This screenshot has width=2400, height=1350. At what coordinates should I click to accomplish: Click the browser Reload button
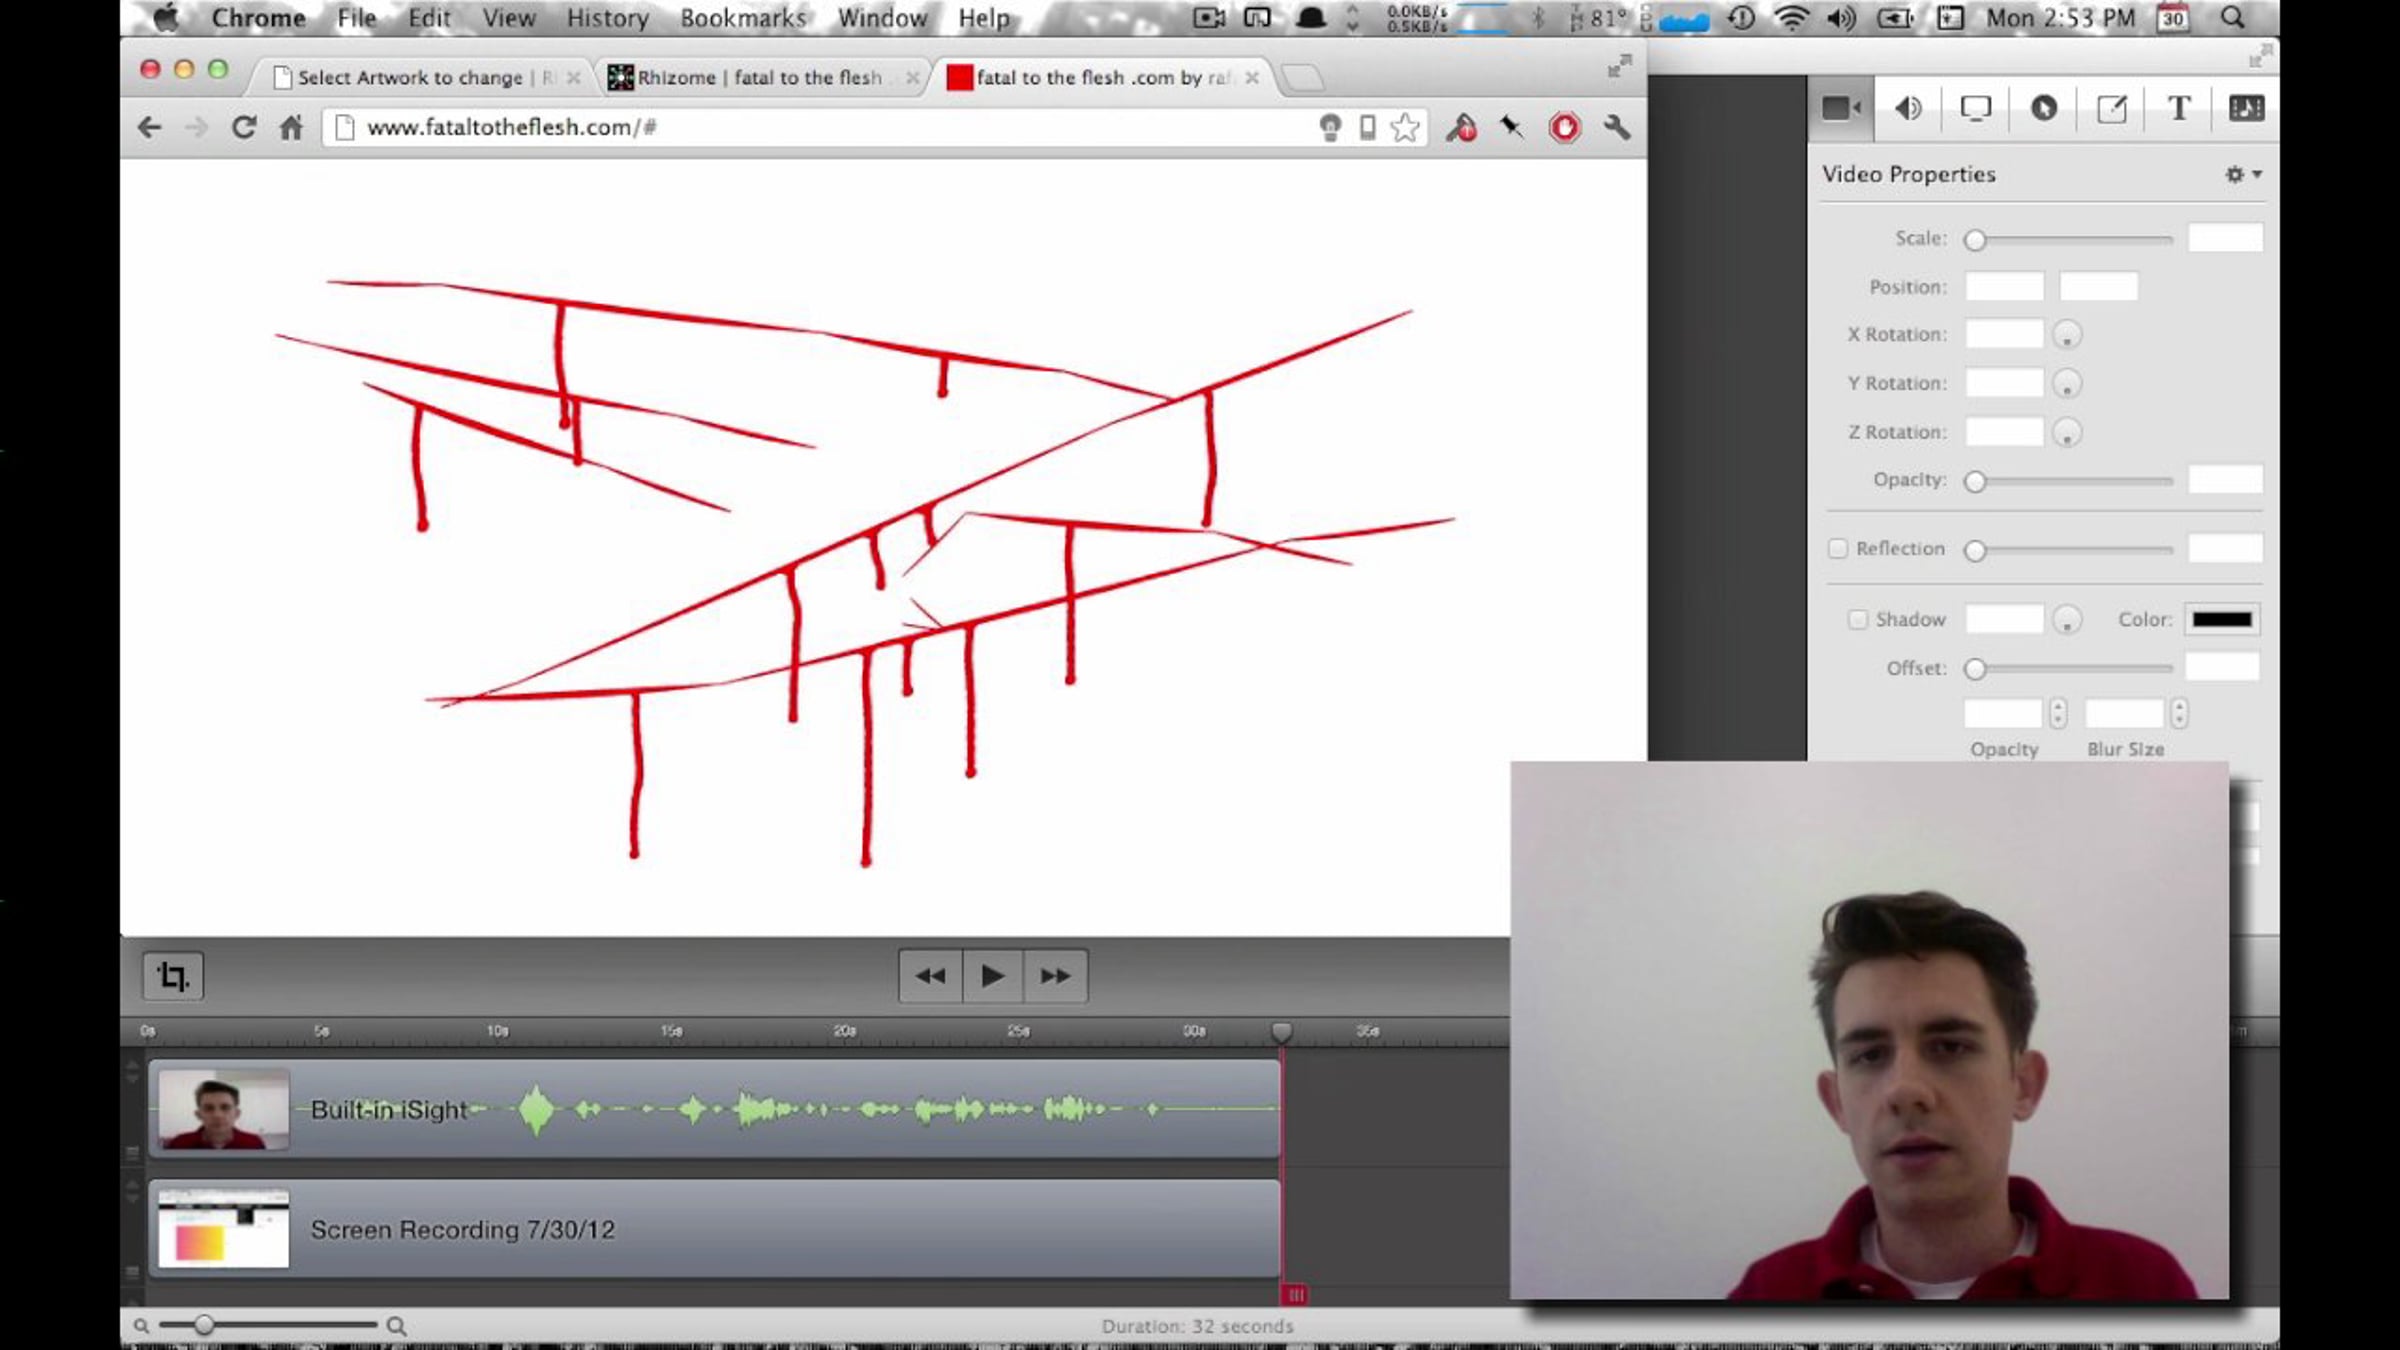coord(243,127)
